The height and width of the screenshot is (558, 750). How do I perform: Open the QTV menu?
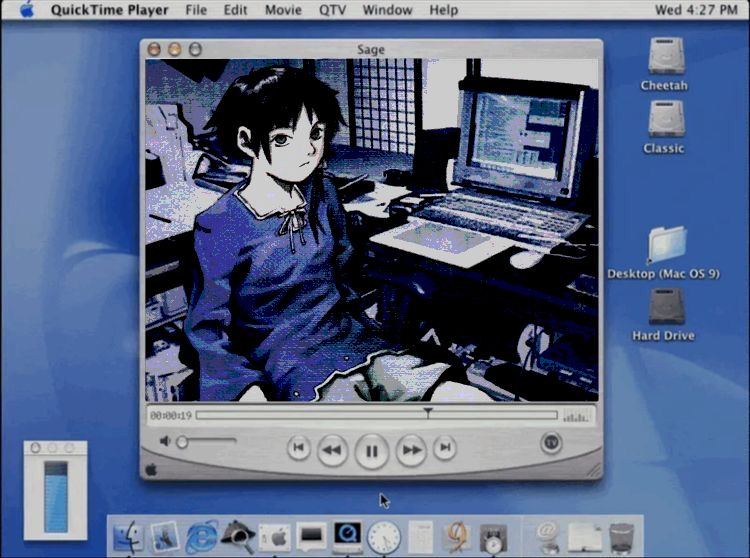(332, 10)
